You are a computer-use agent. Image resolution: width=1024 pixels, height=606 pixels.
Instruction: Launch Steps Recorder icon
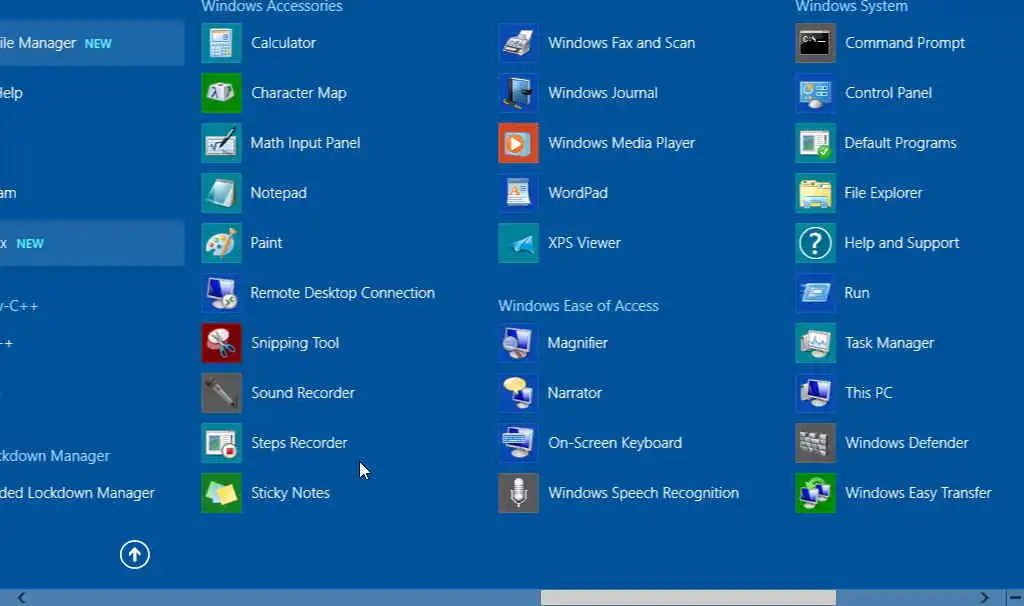221,443
